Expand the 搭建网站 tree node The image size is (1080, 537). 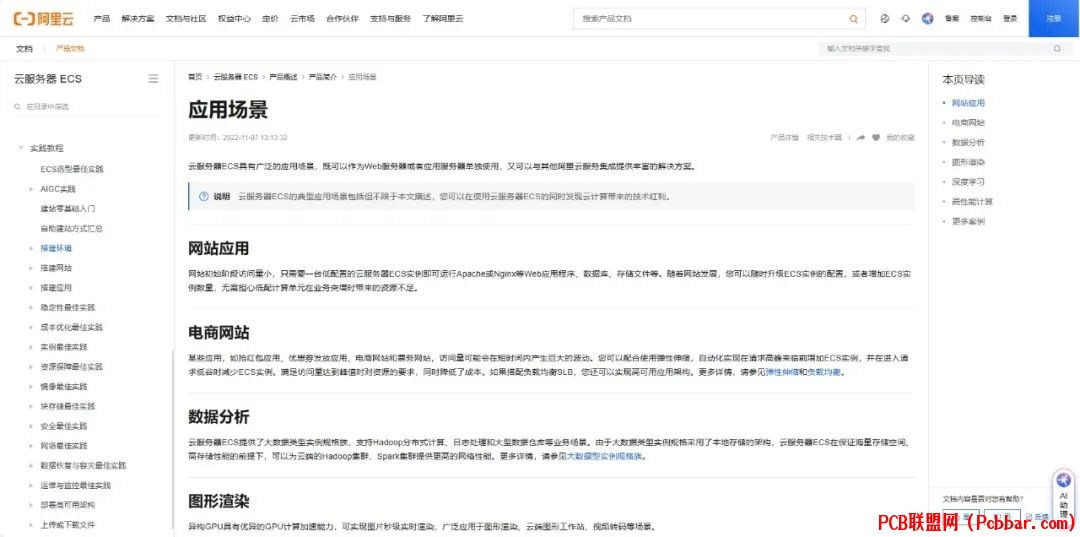tap(31, 268)
